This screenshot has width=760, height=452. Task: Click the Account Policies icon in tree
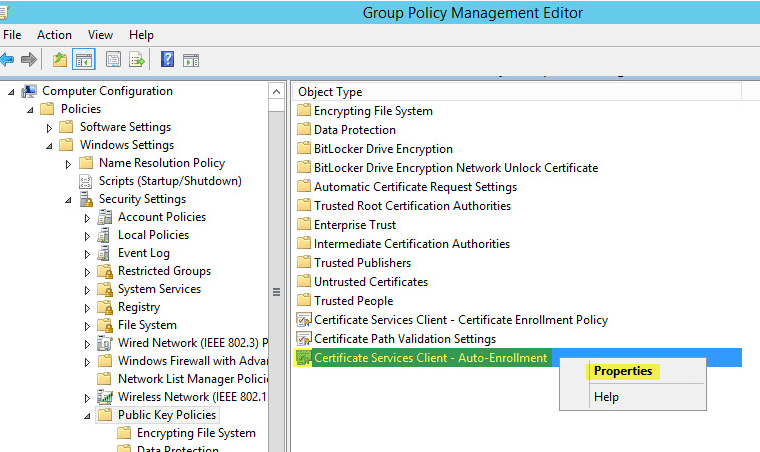click(105, 217)
